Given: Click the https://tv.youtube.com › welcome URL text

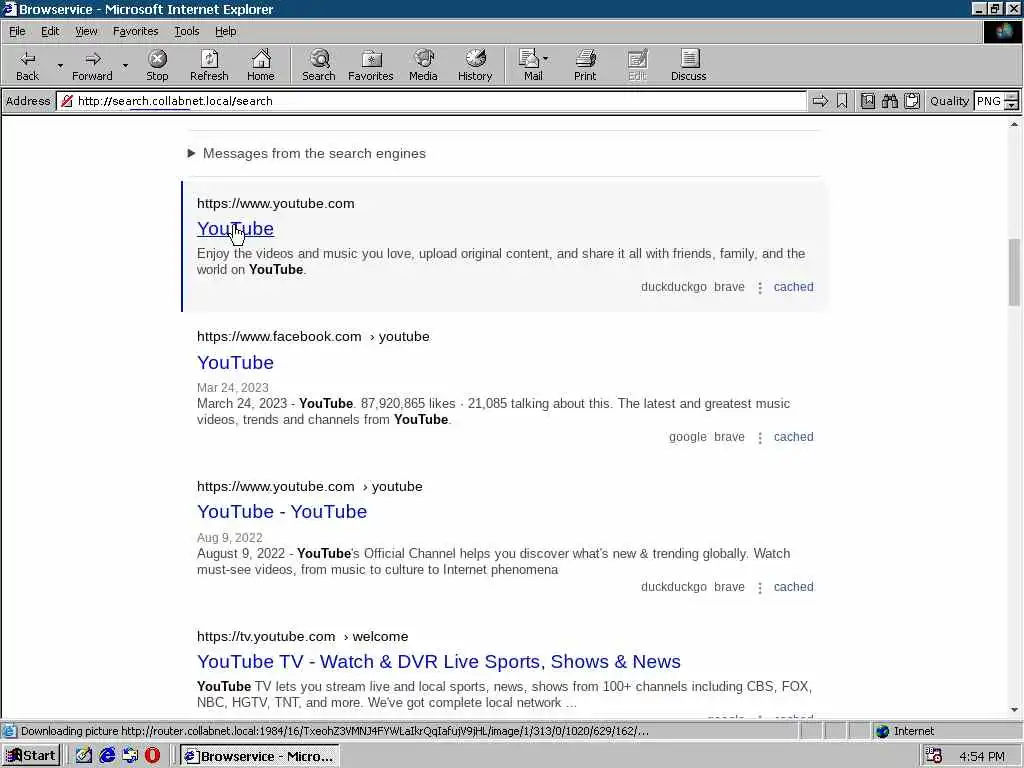Looking at the screenshot, I should (x=302, y=636).
